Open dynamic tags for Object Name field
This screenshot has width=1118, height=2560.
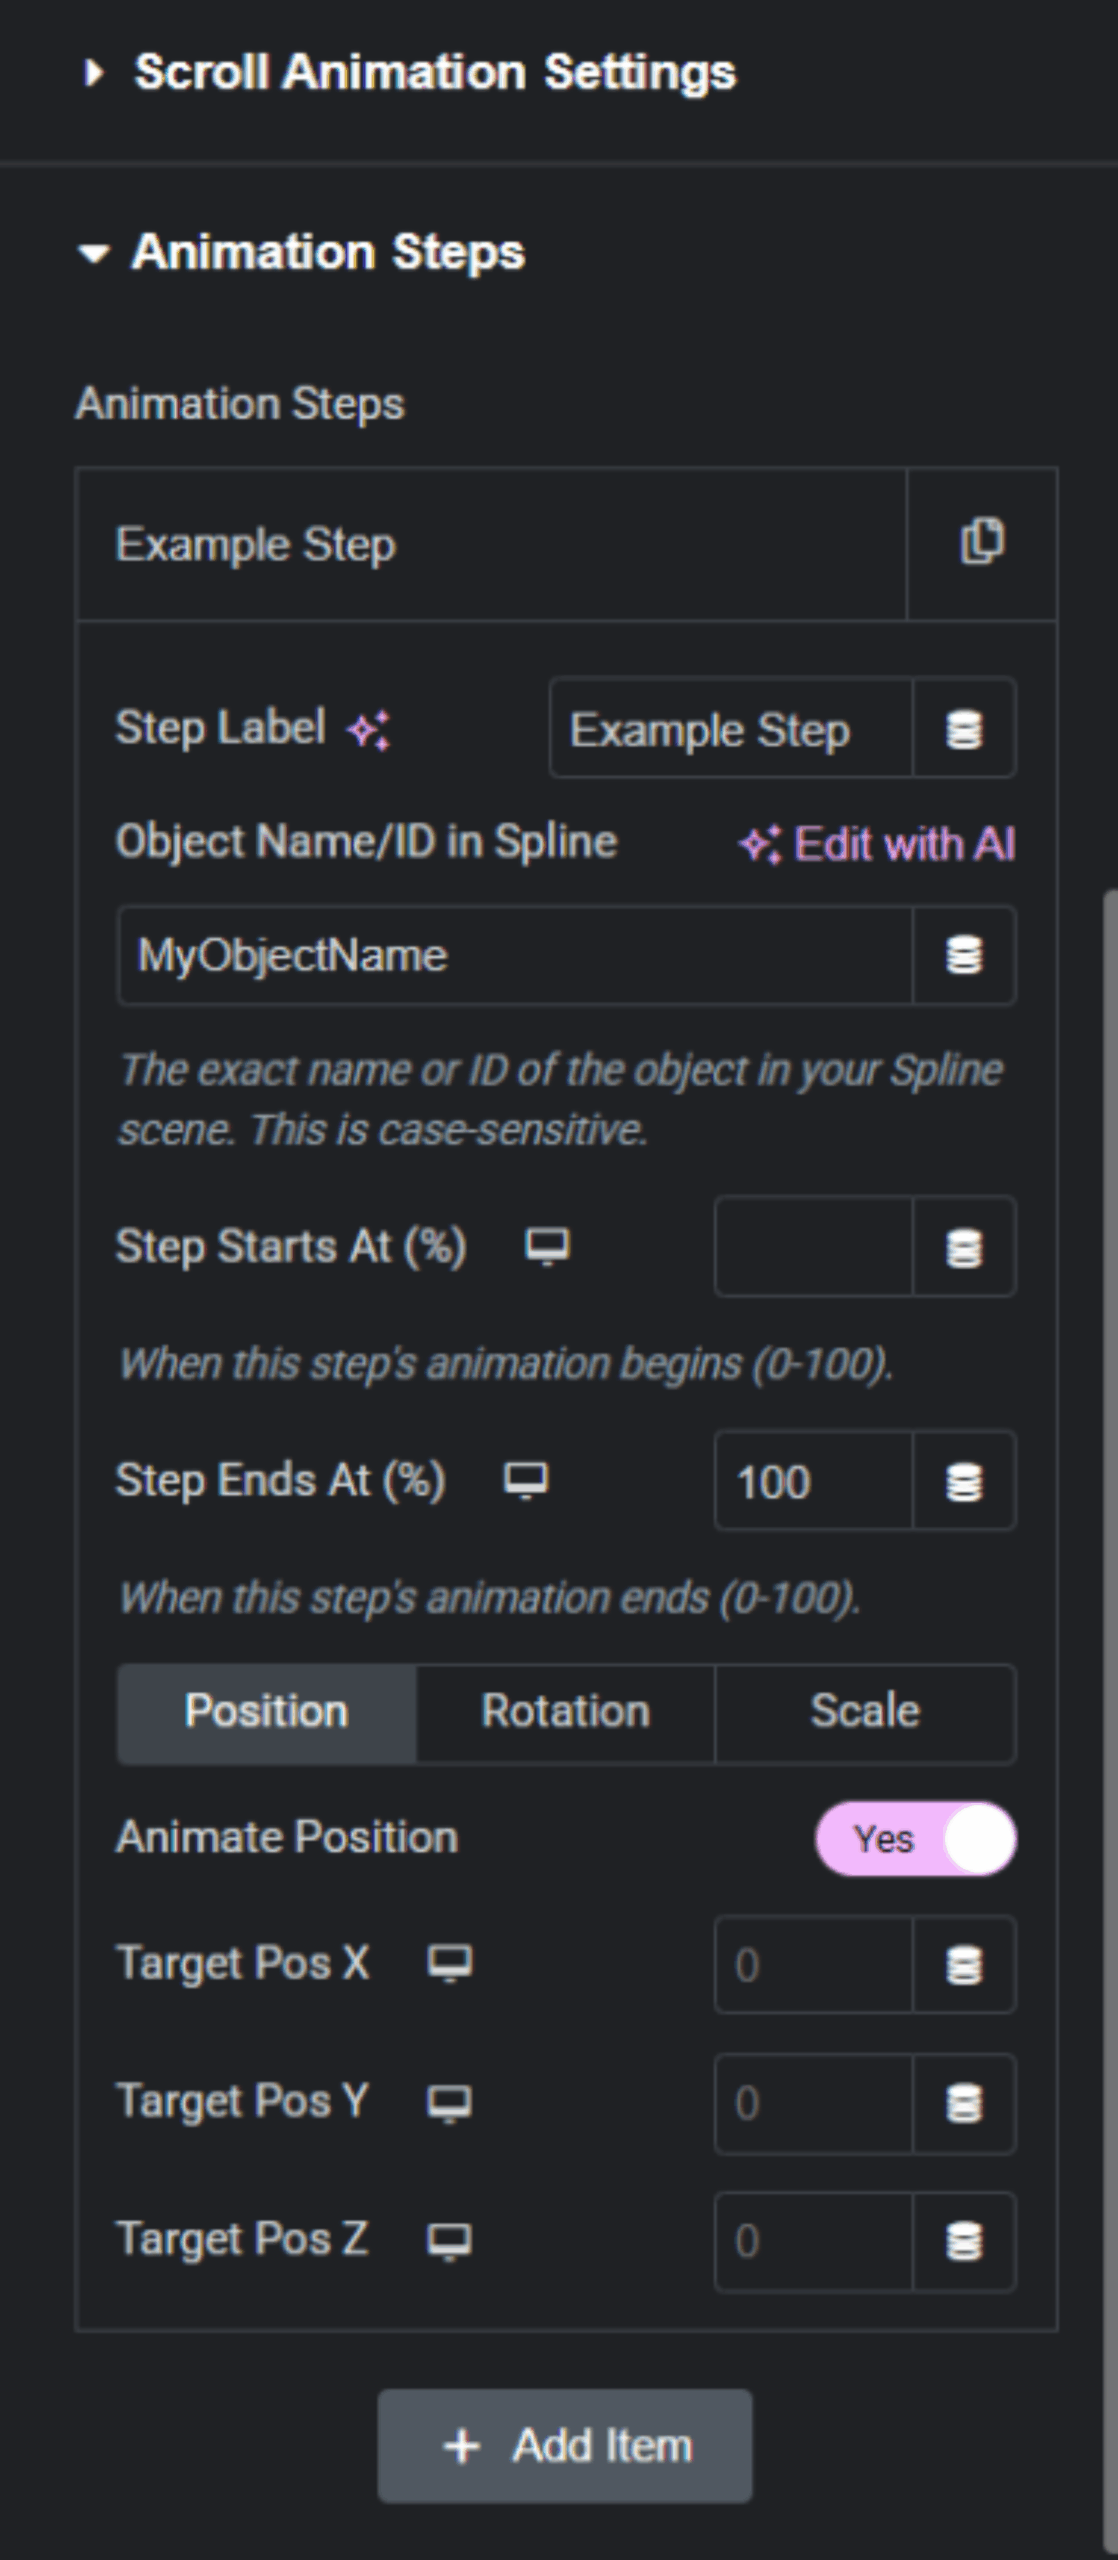[x=964, y=955]
